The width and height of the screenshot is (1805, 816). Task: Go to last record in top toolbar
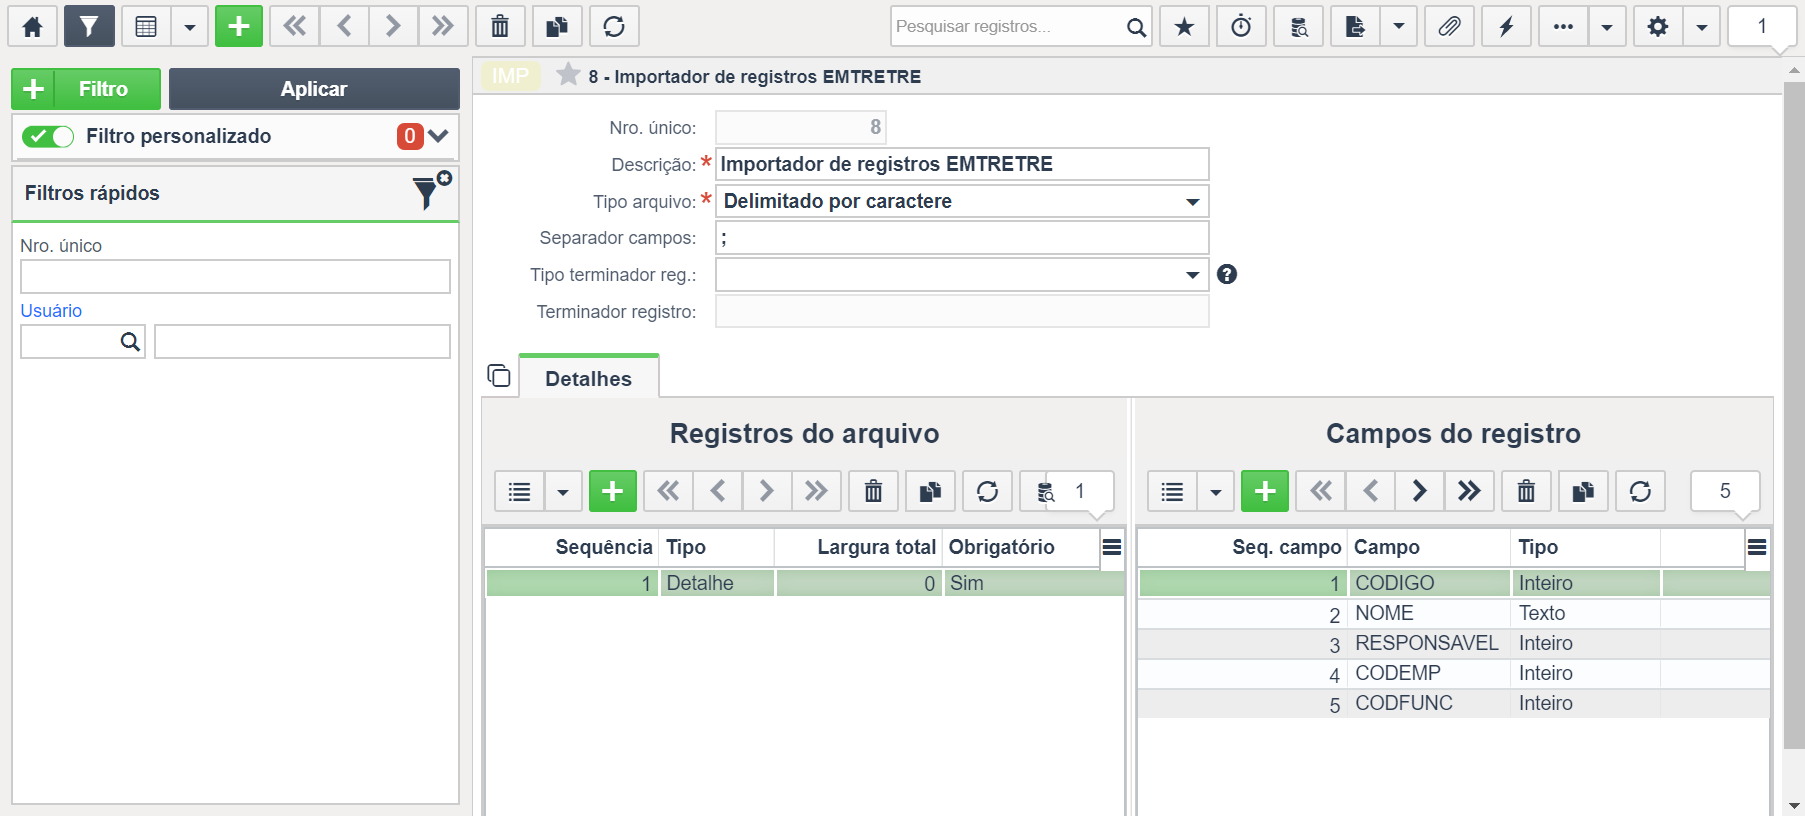[x=443, y=26]
